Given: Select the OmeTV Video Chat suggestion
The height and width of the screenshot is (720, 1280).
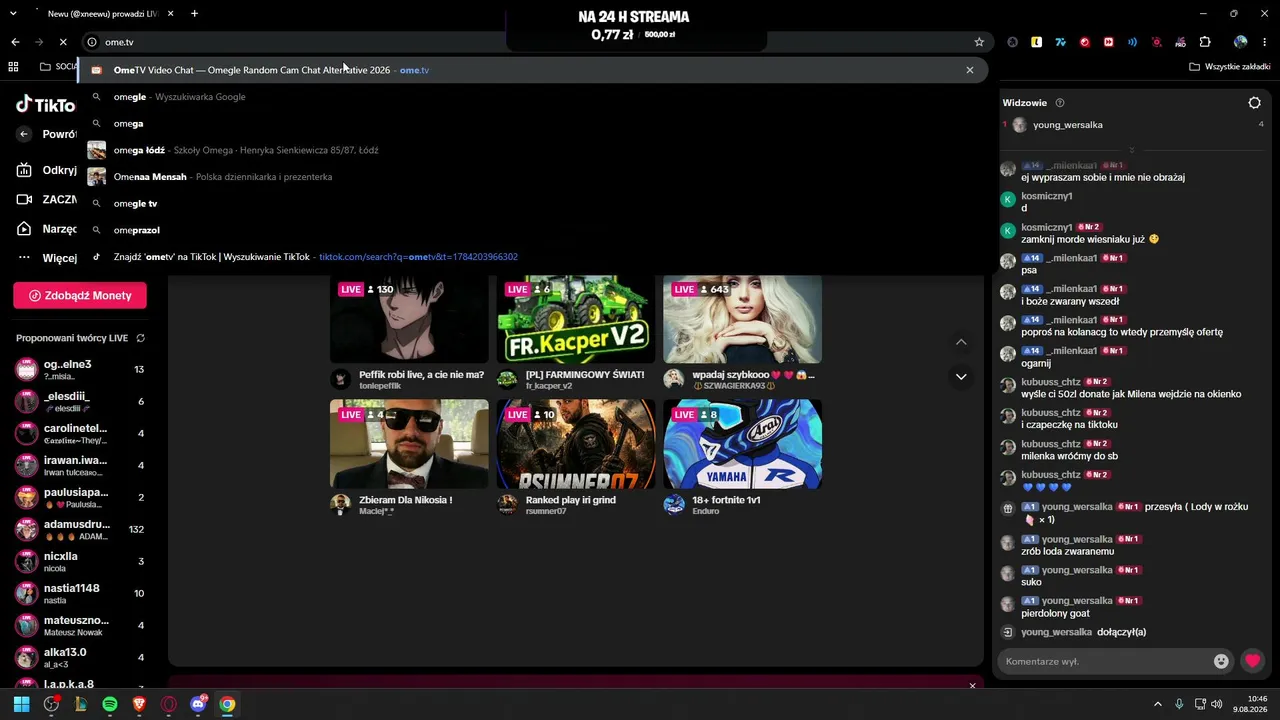Looking at the screenshot, I should tap(533, 70).
